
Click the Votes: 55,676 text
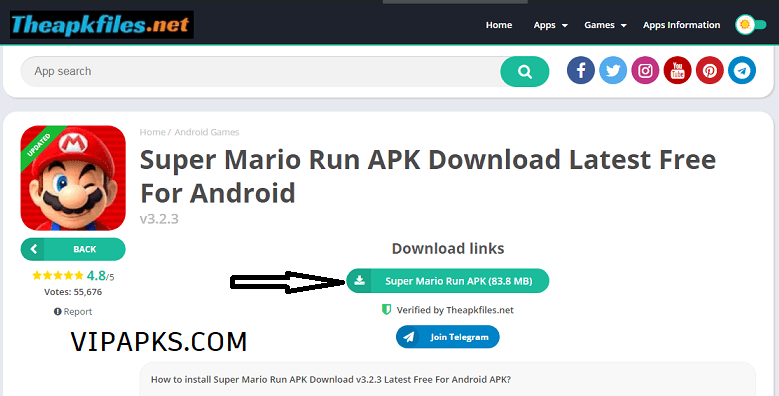click(73, 292)
